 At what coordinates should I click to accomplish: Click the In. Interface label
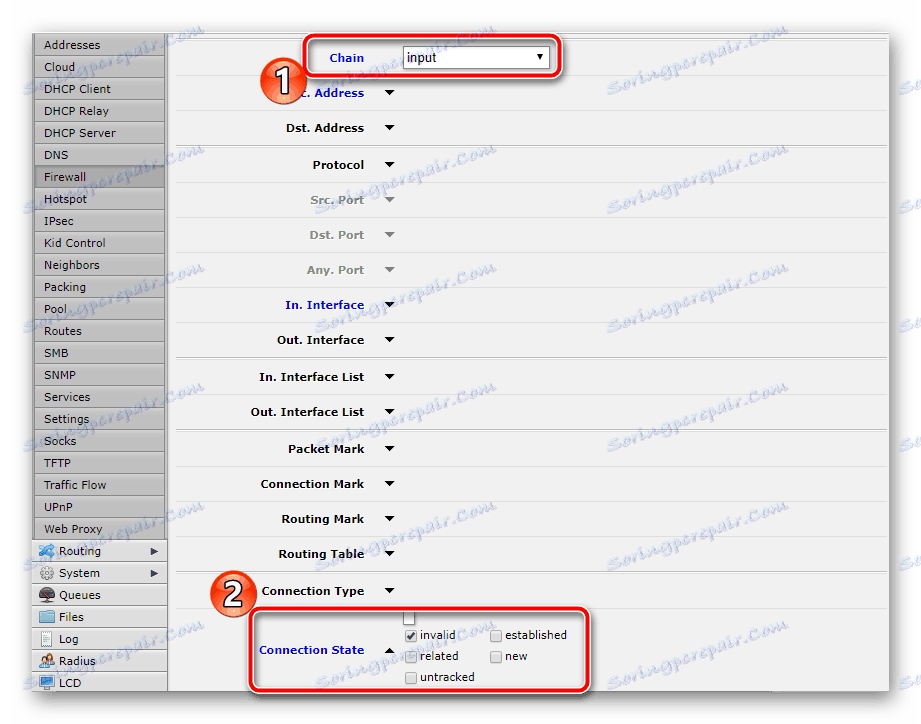324,305
